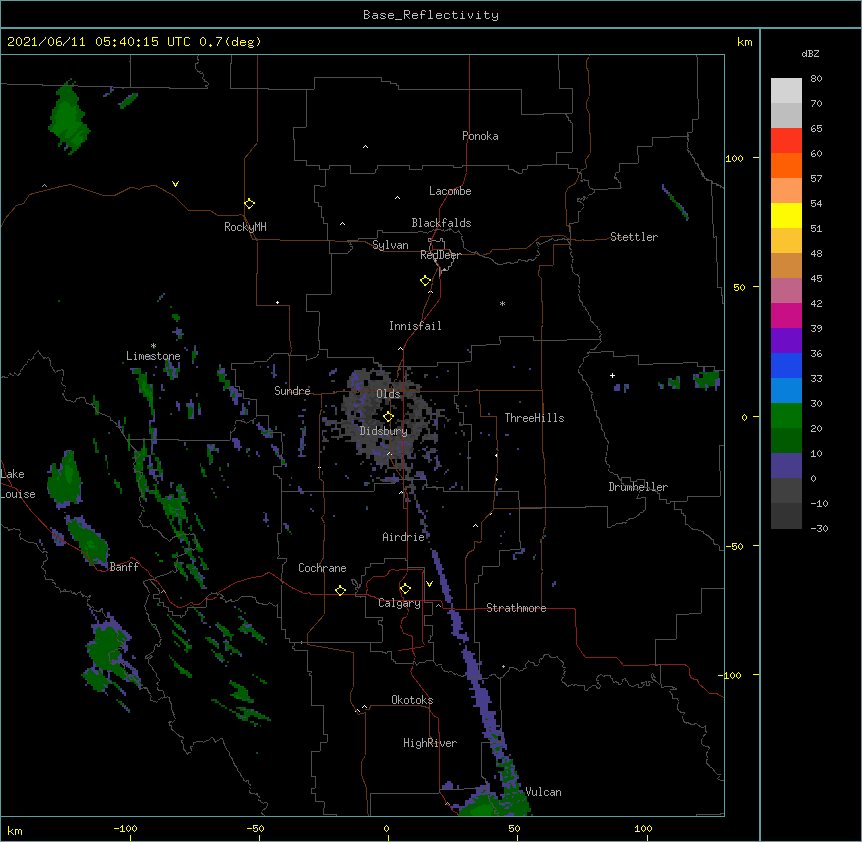Click the ThreeHills label
Screen dimensions: 862x842
534,418
